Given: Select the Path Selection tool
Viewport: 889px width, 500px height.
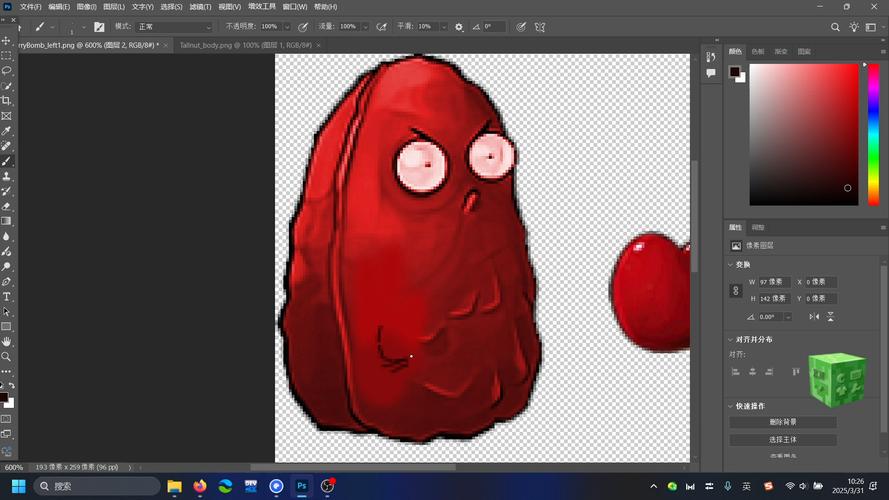Looking at the screenshot, I should [6, 312].
